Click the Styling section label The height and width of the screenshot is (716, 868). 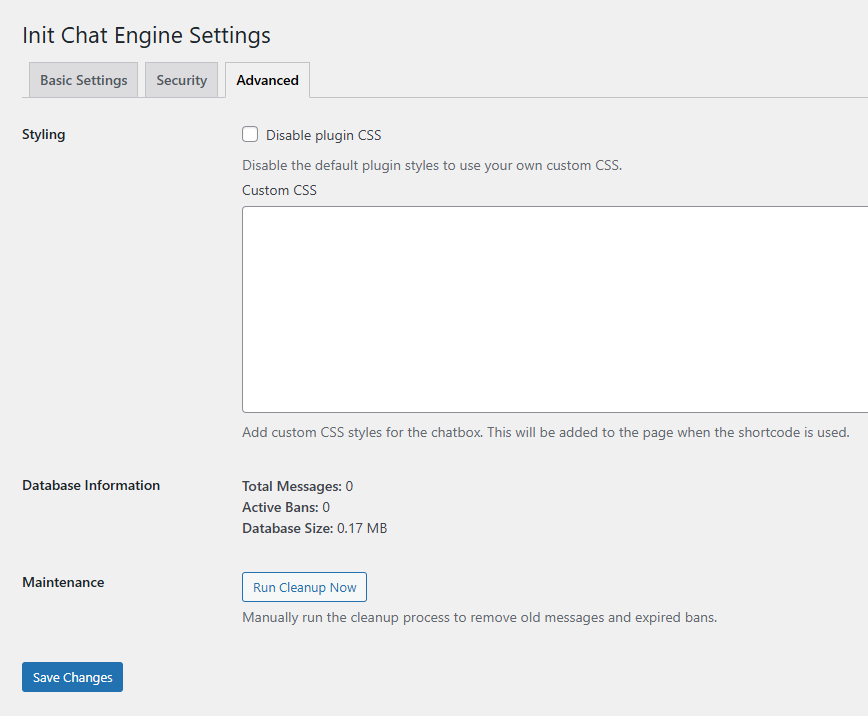(43, 134)
